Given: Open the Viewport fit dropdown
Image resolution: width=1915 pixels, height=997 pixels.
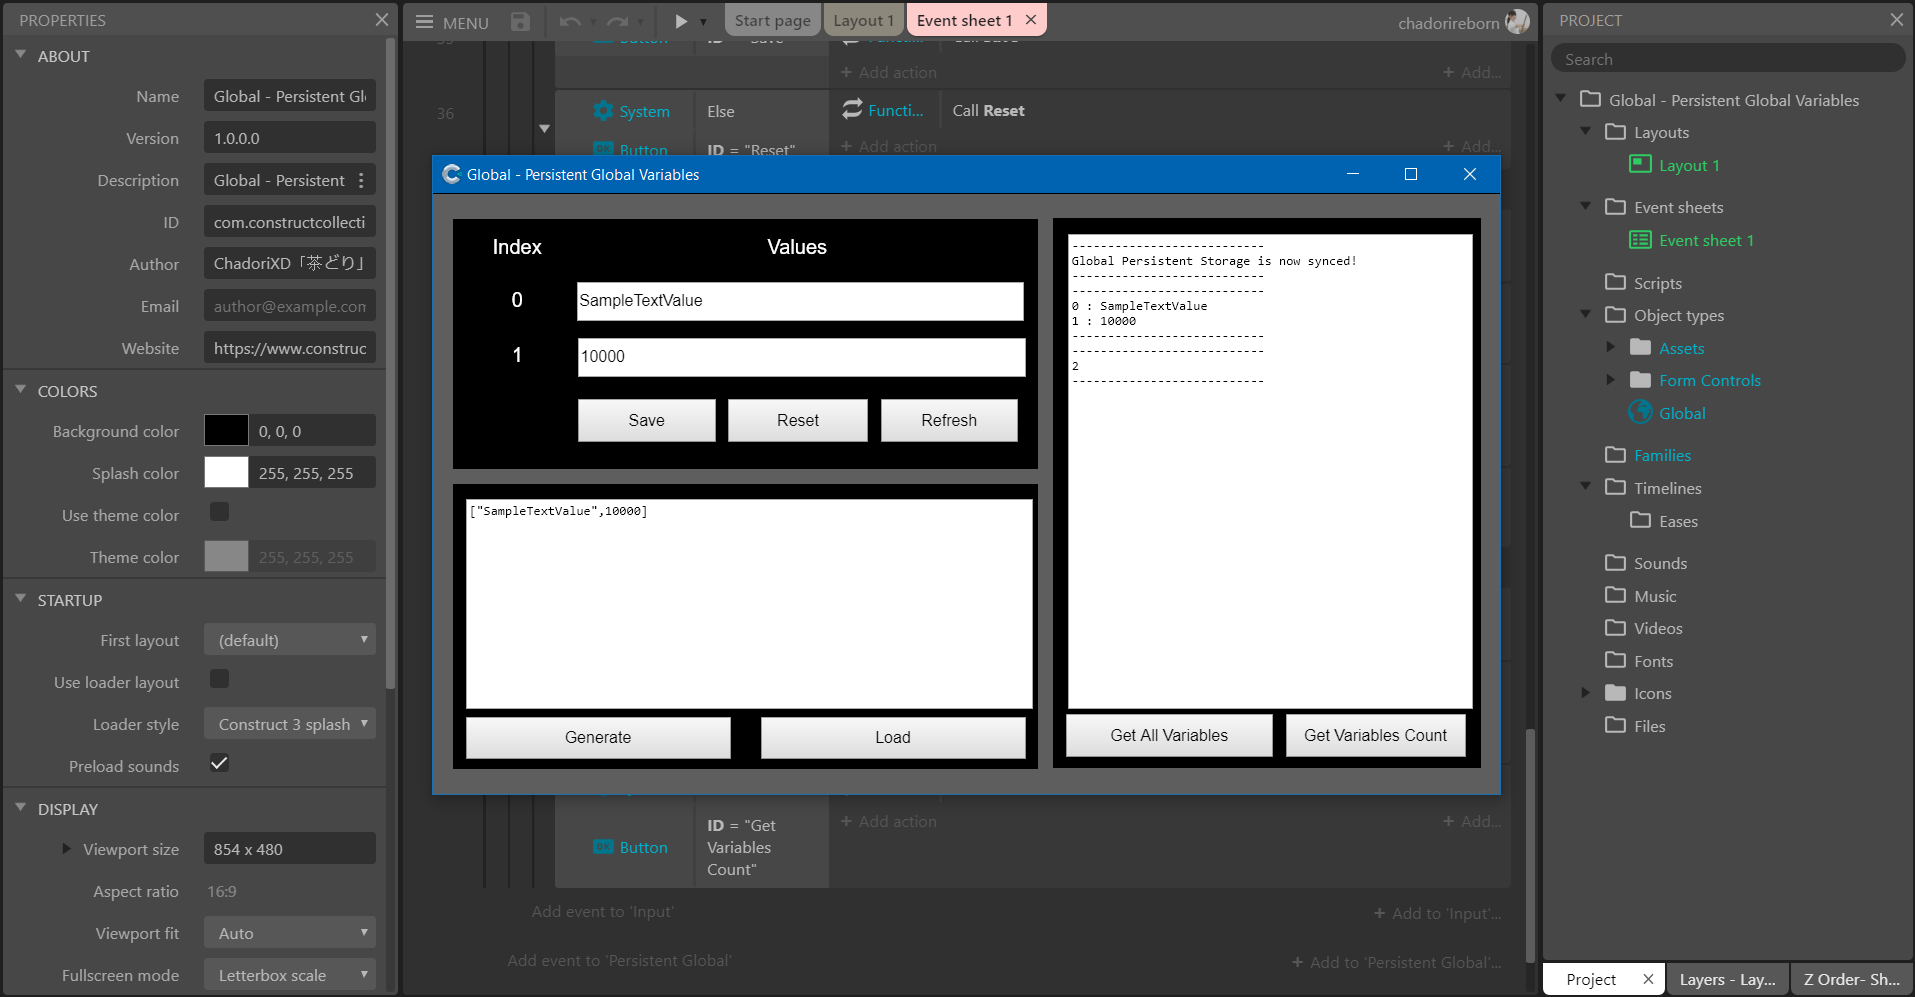Looking at the screenshot, I should (290, 932).
